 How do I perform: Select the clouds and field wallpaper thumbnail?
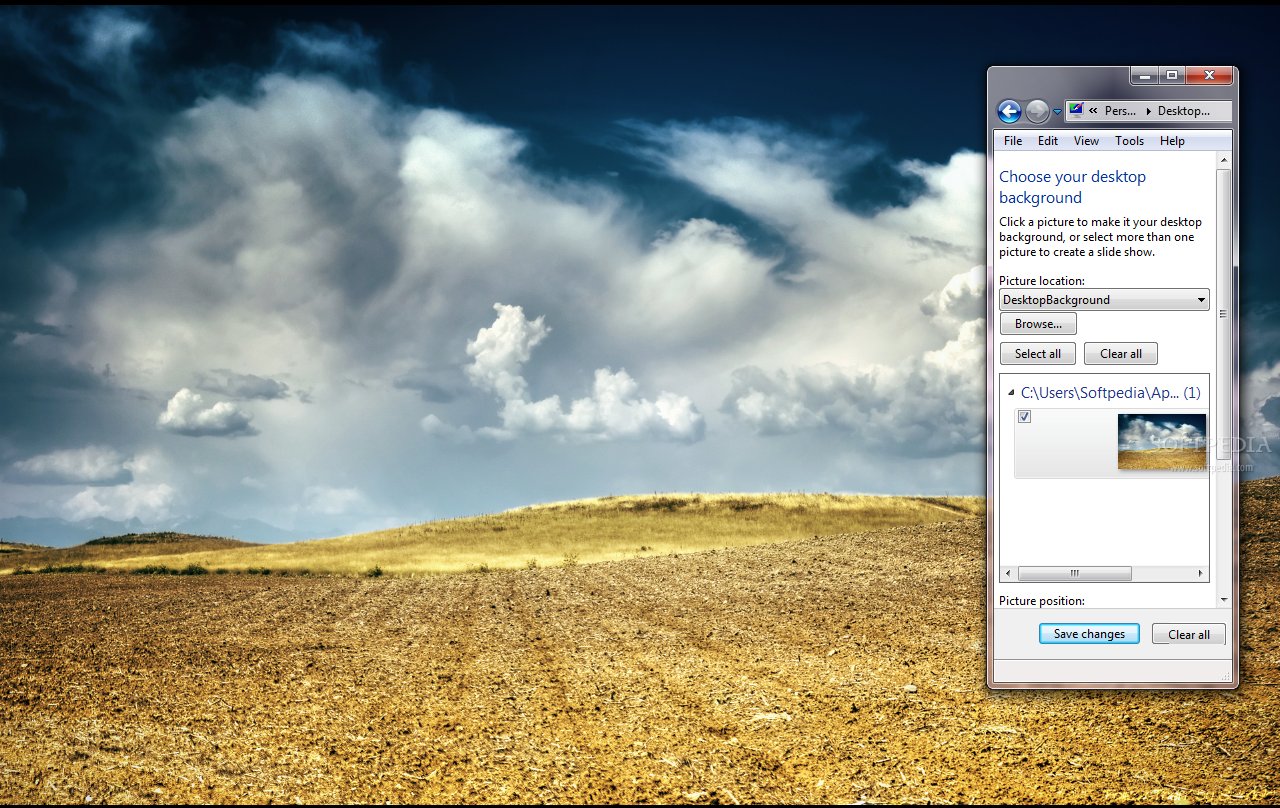tap(1161, 442)
